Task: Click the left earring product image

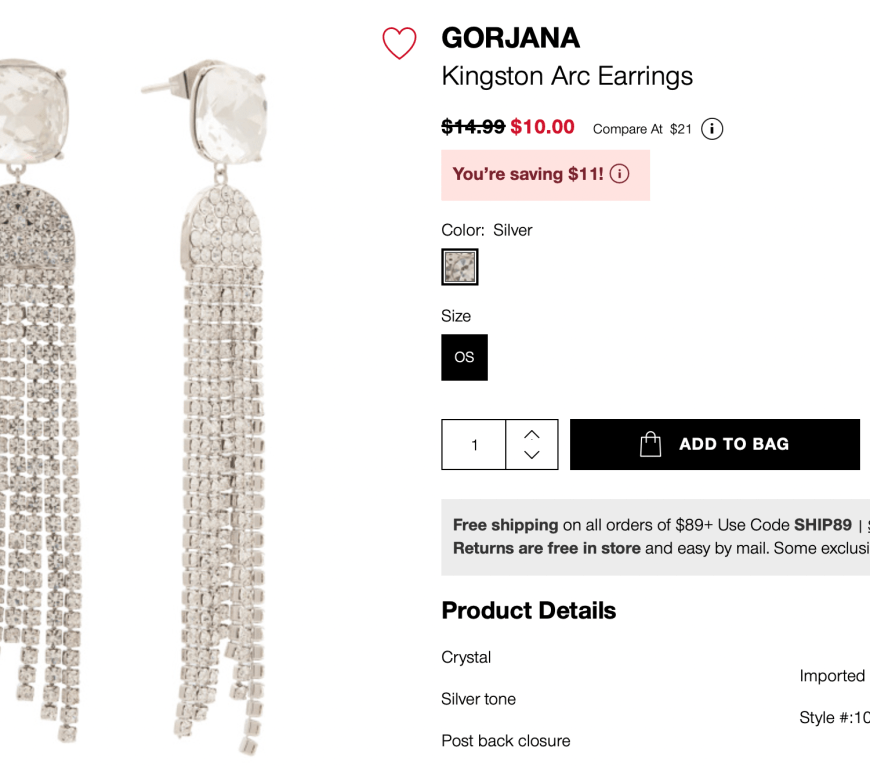Action: pyautogui.click(x=40, y=400)
